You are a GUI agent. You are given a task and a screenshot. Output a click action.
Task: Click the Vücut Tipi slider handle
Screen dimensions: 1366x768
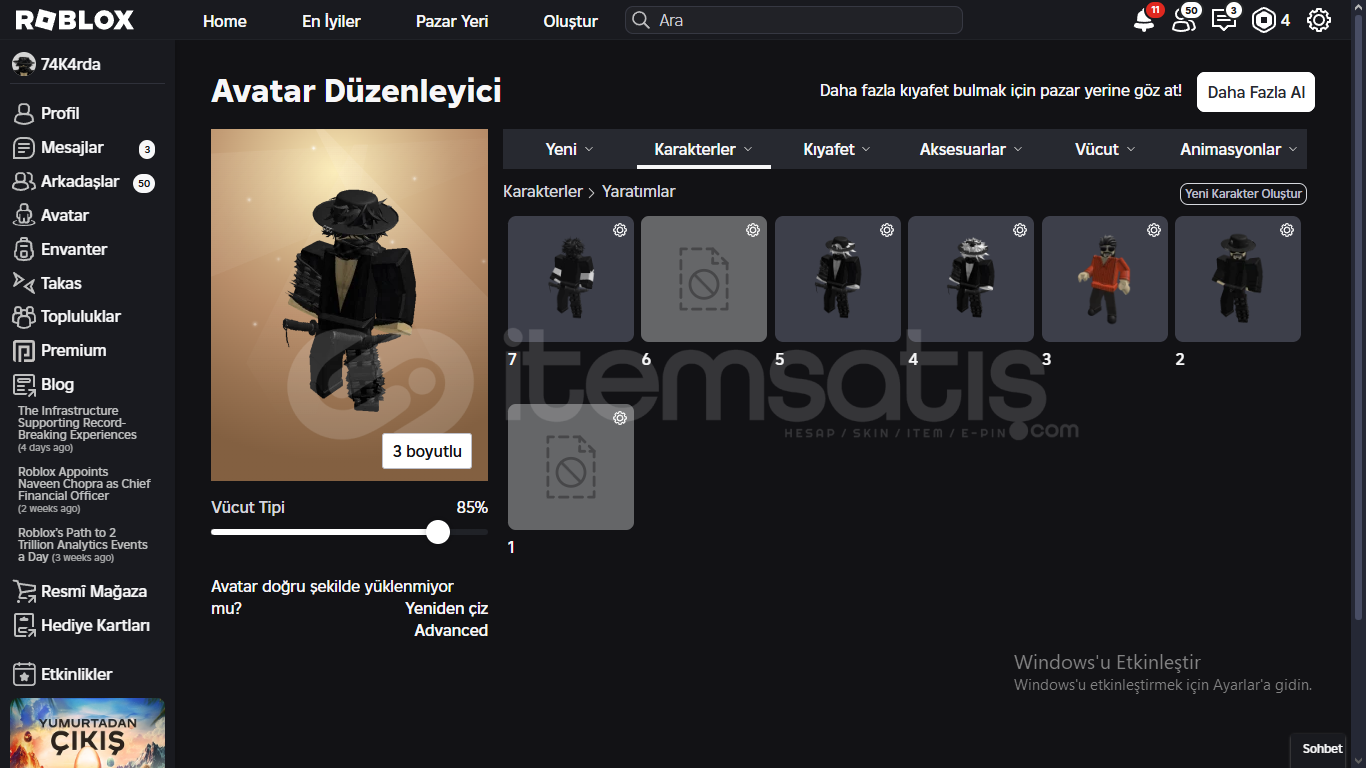[x=438, y=532]
